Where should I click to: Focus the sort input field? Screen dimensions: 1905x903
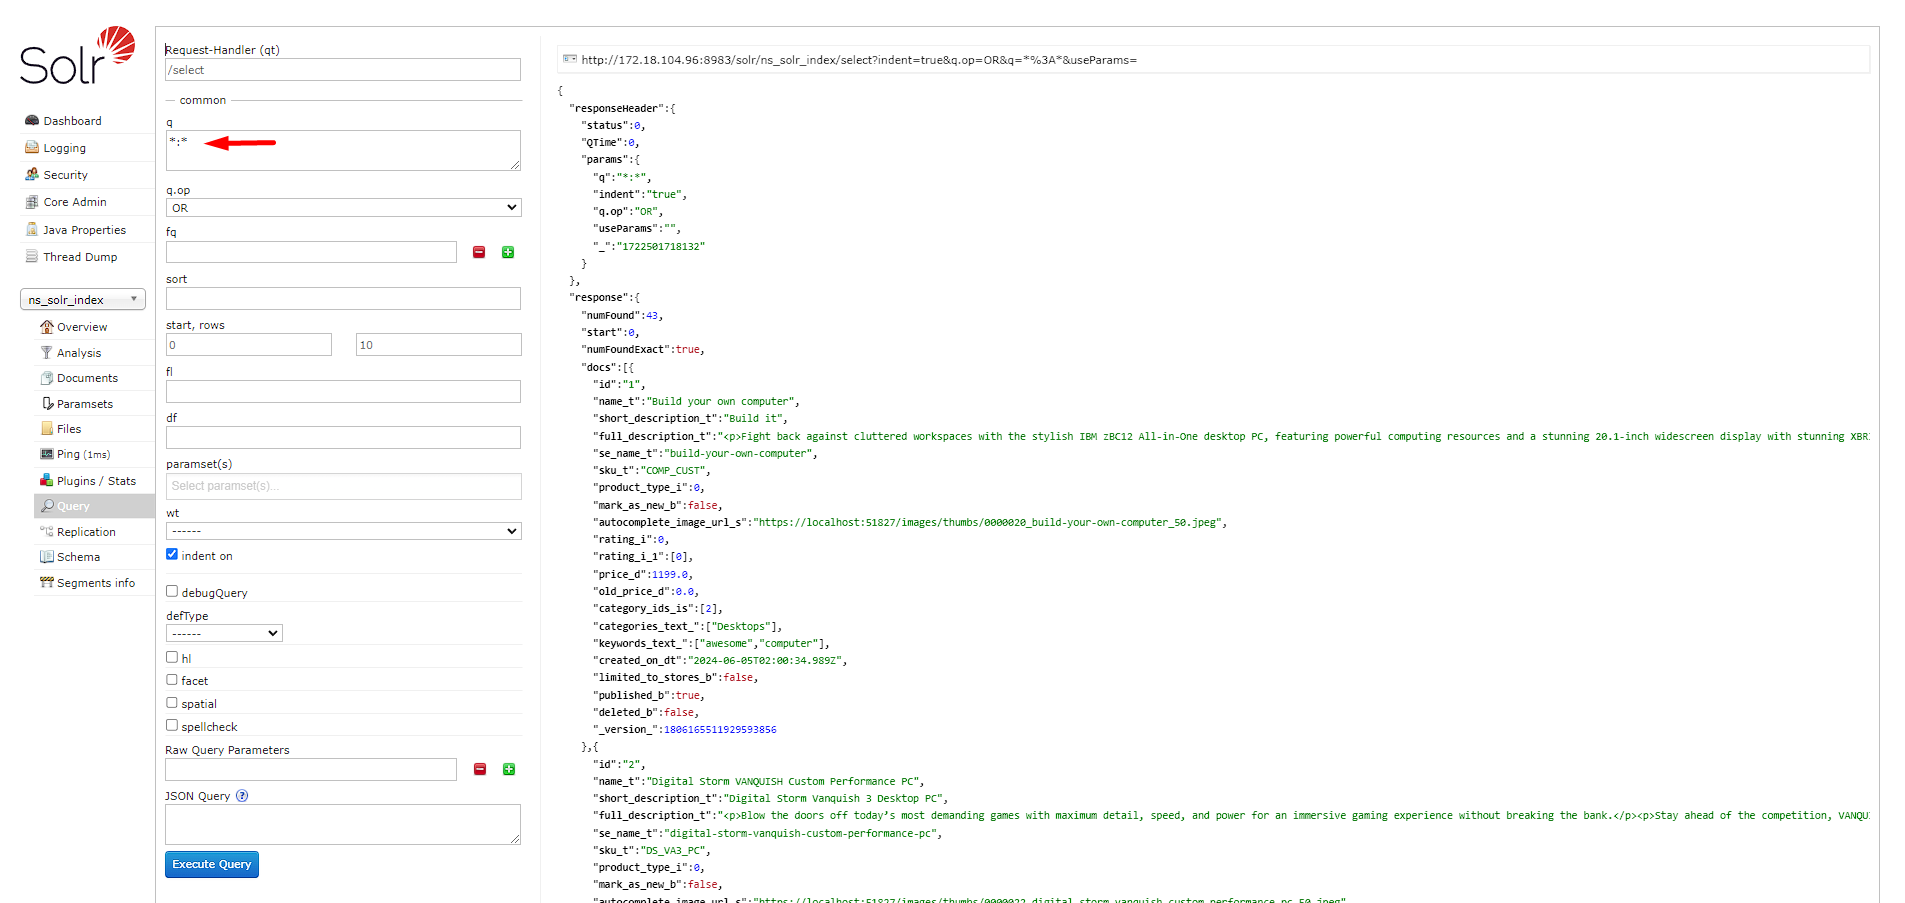coord(343,298)
